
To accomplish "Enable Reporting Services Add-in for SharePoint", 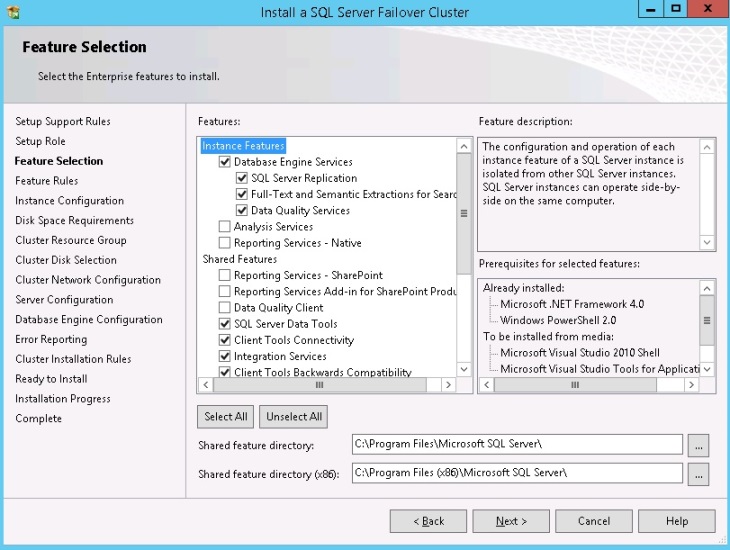I will click(x=224, y=292).
